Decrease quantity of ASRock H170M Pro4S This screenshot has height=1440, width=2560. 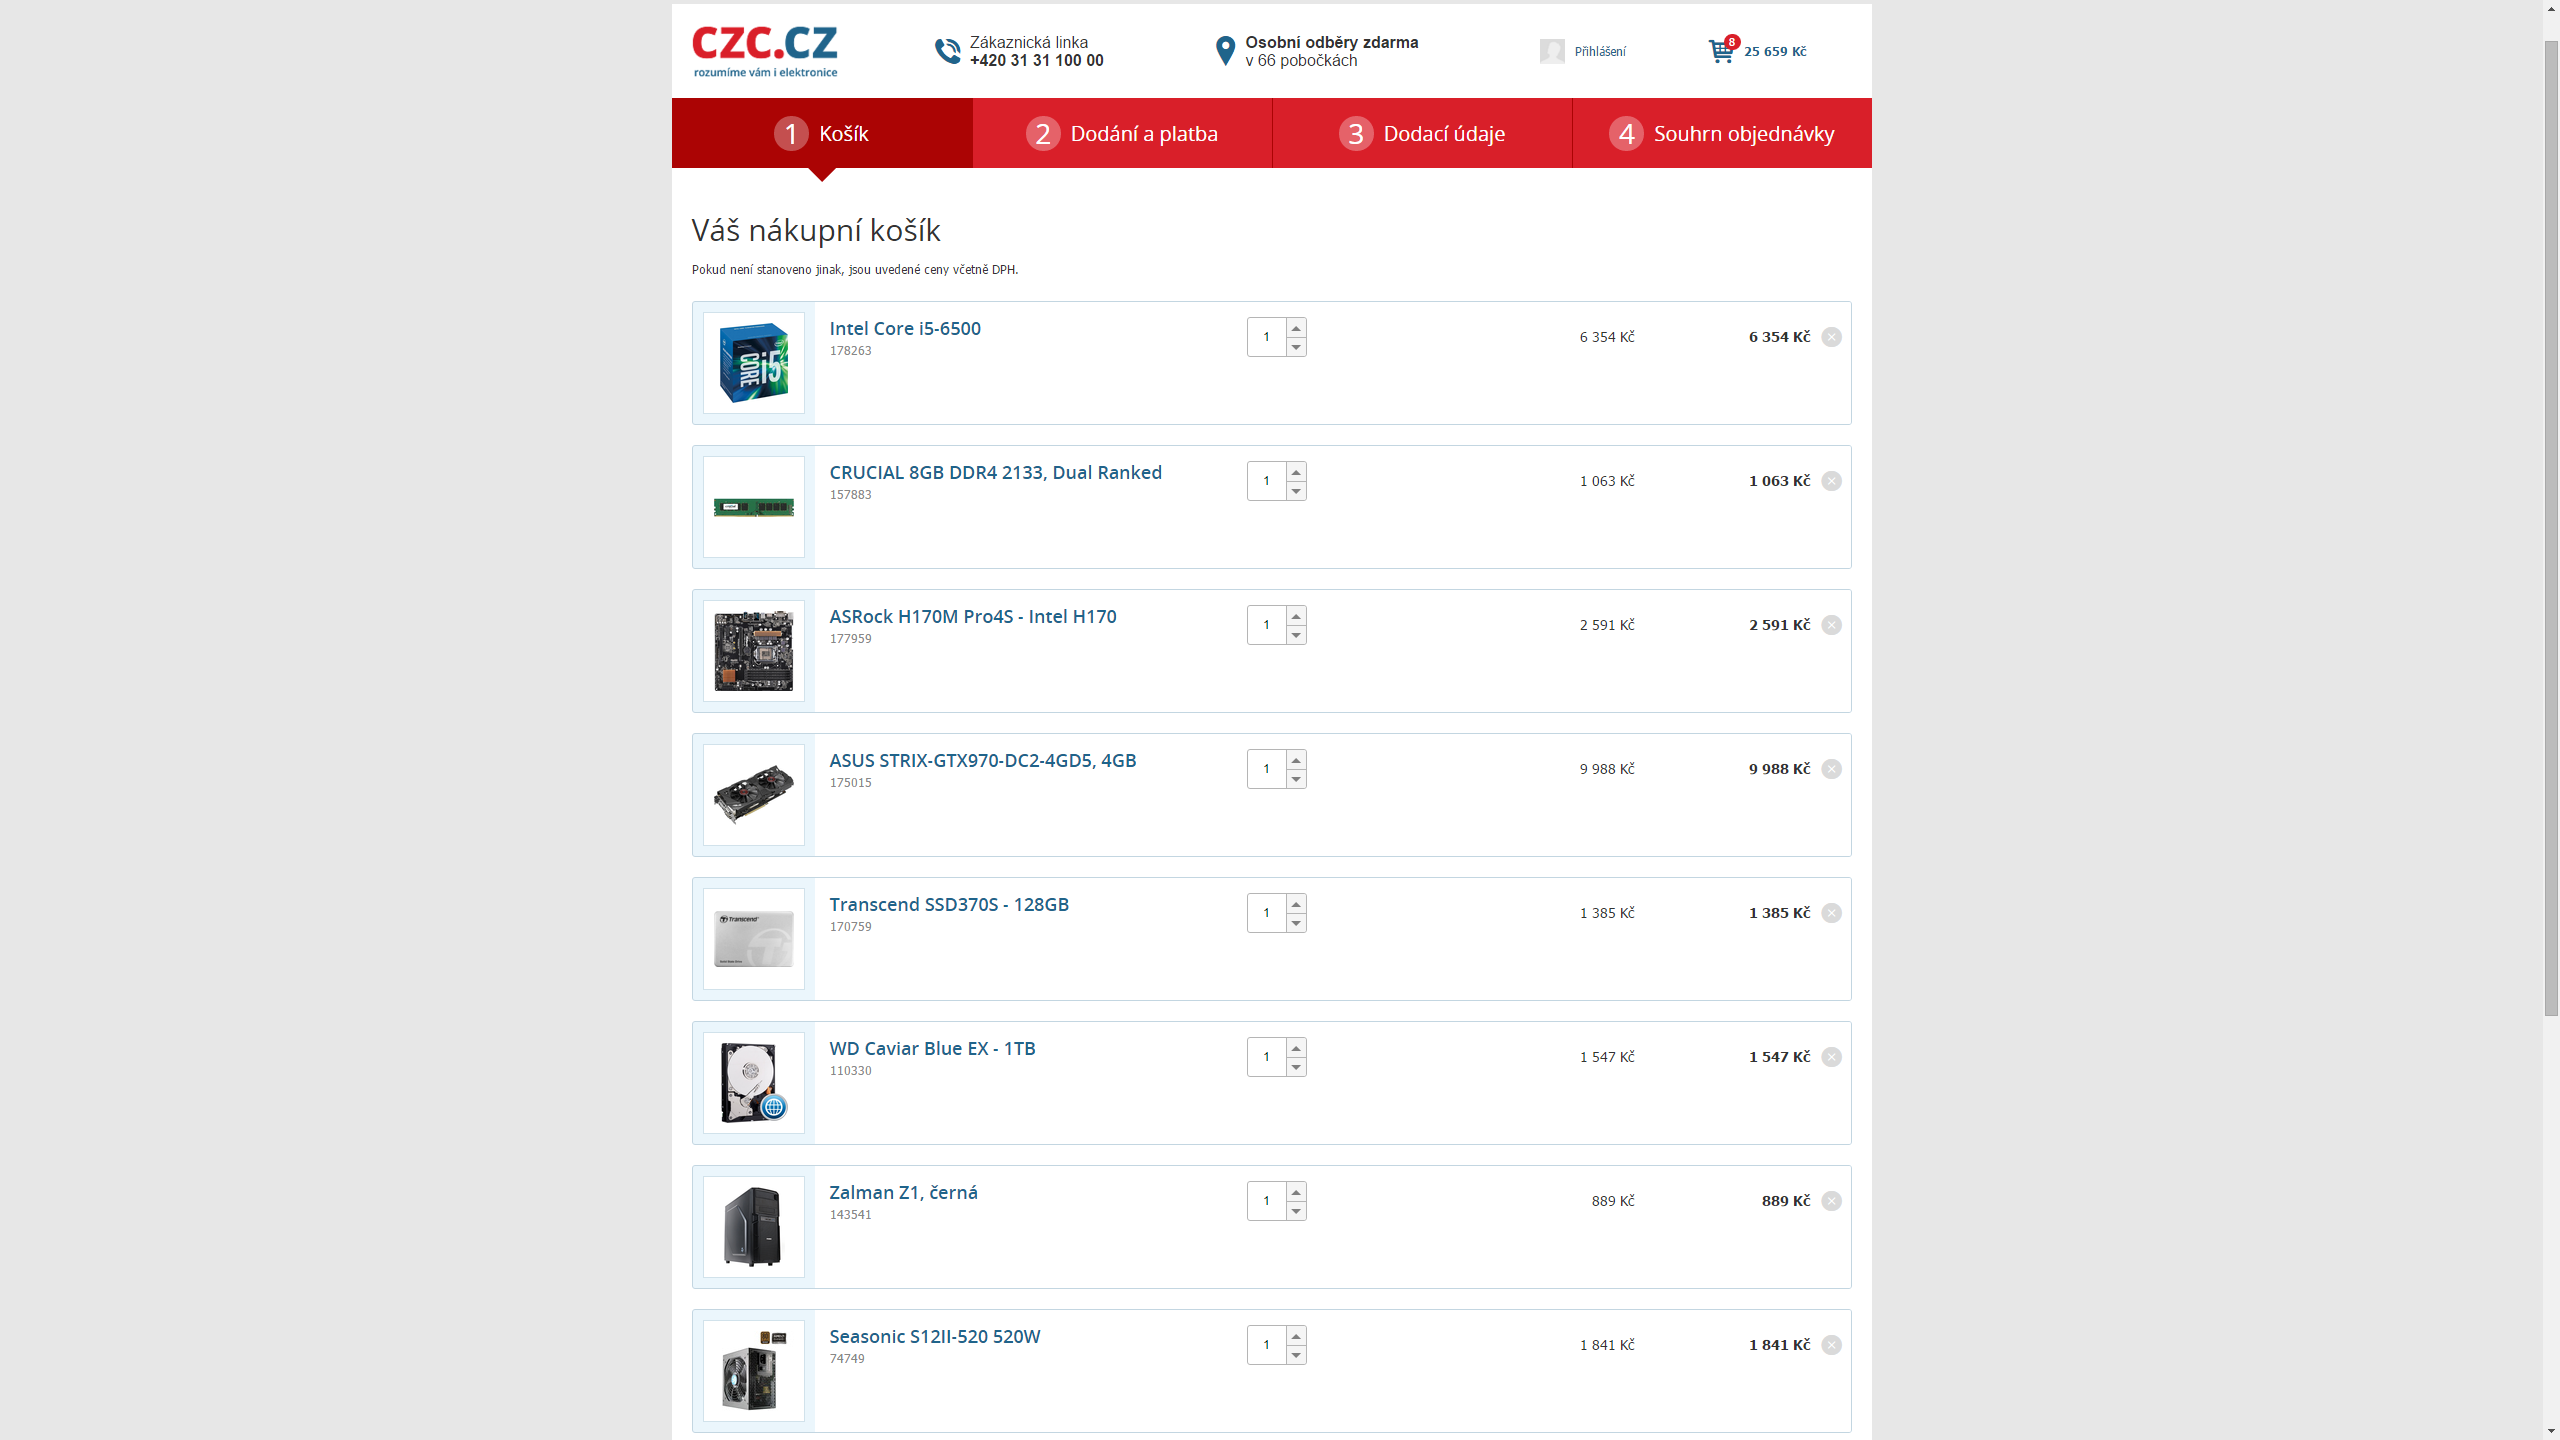coord(1296,635)
